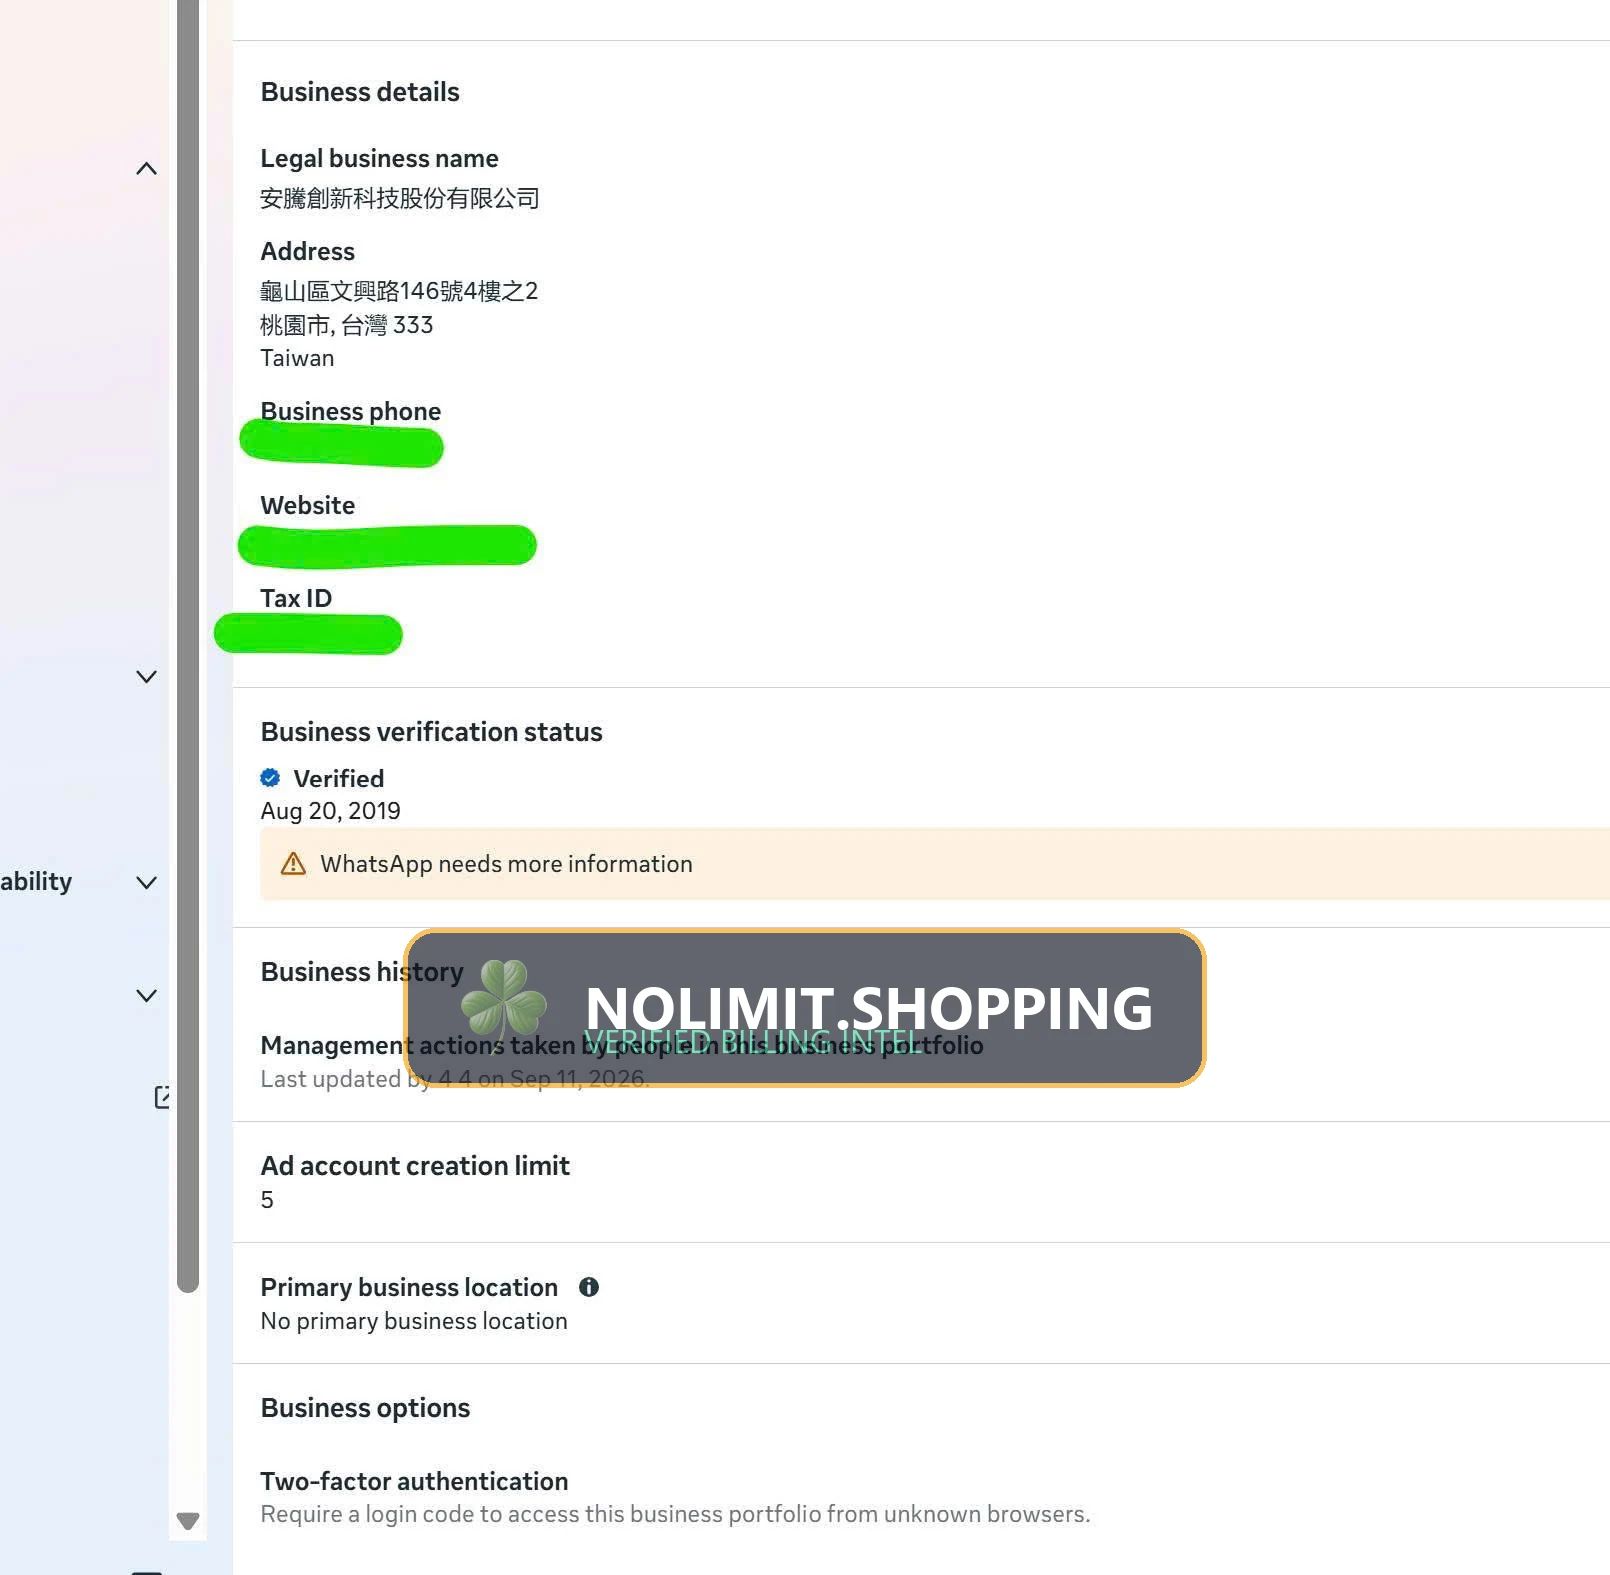The image size is (1610, 1575).
Task: Select the legal business name 安騰創新科技股份有限公司
Action: [x=400, y=198]
